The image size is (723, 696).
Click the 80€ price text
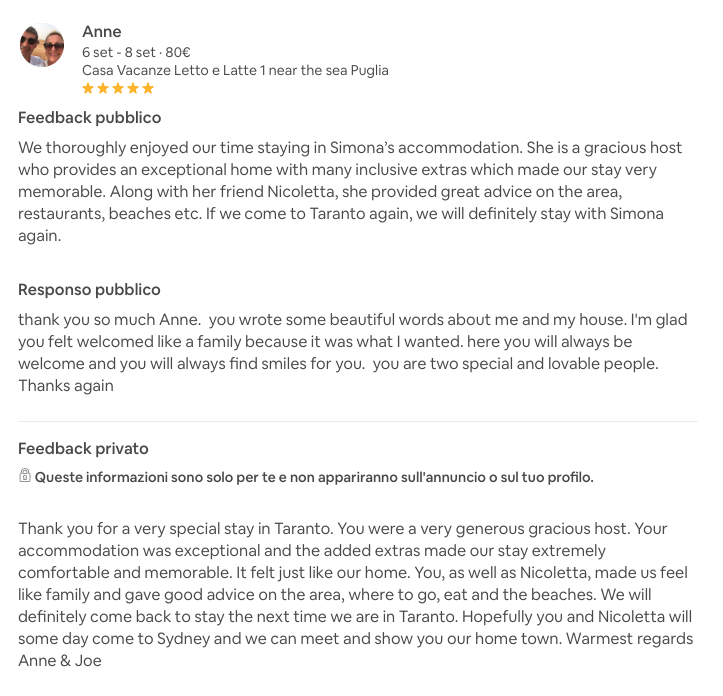(178, 52)
